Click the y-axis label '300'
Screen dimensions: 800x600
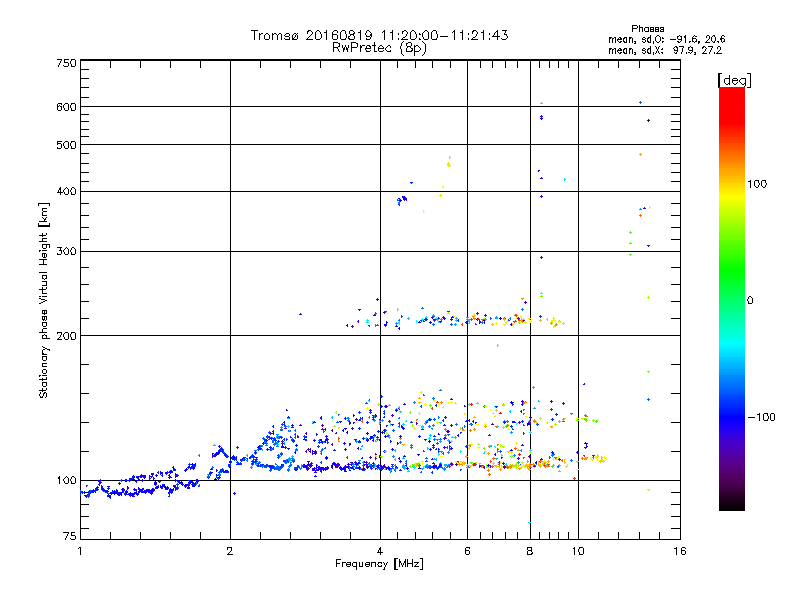click(x=66, y=251)
